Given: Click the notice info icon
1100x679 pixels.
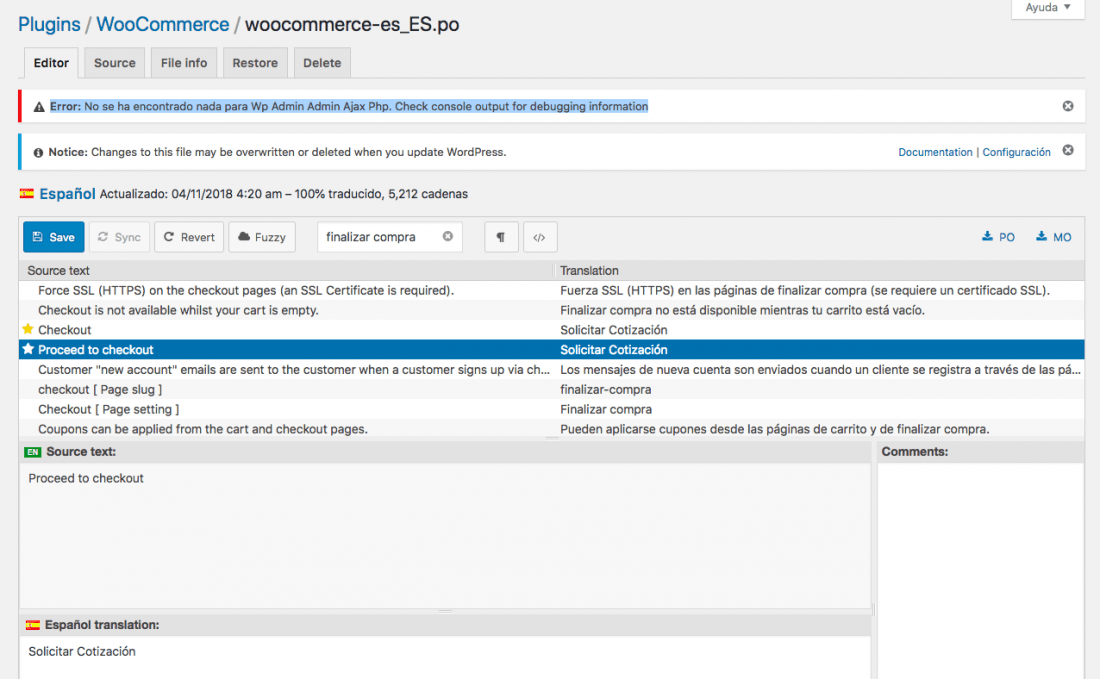Looking at the screenshot, I should pos(38,152).
